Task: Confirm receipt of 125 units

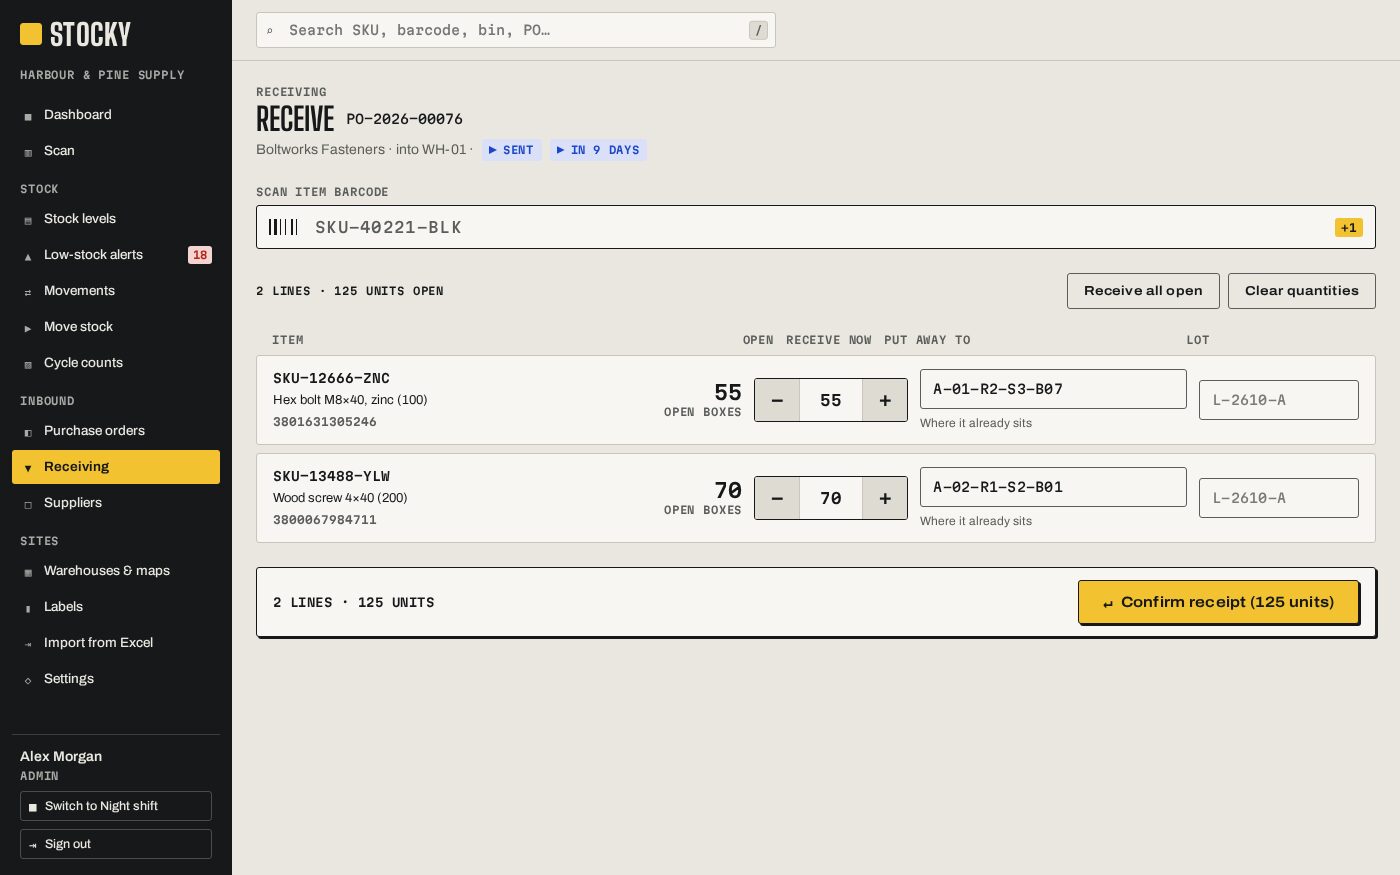Action: (x=1218, y=602)
